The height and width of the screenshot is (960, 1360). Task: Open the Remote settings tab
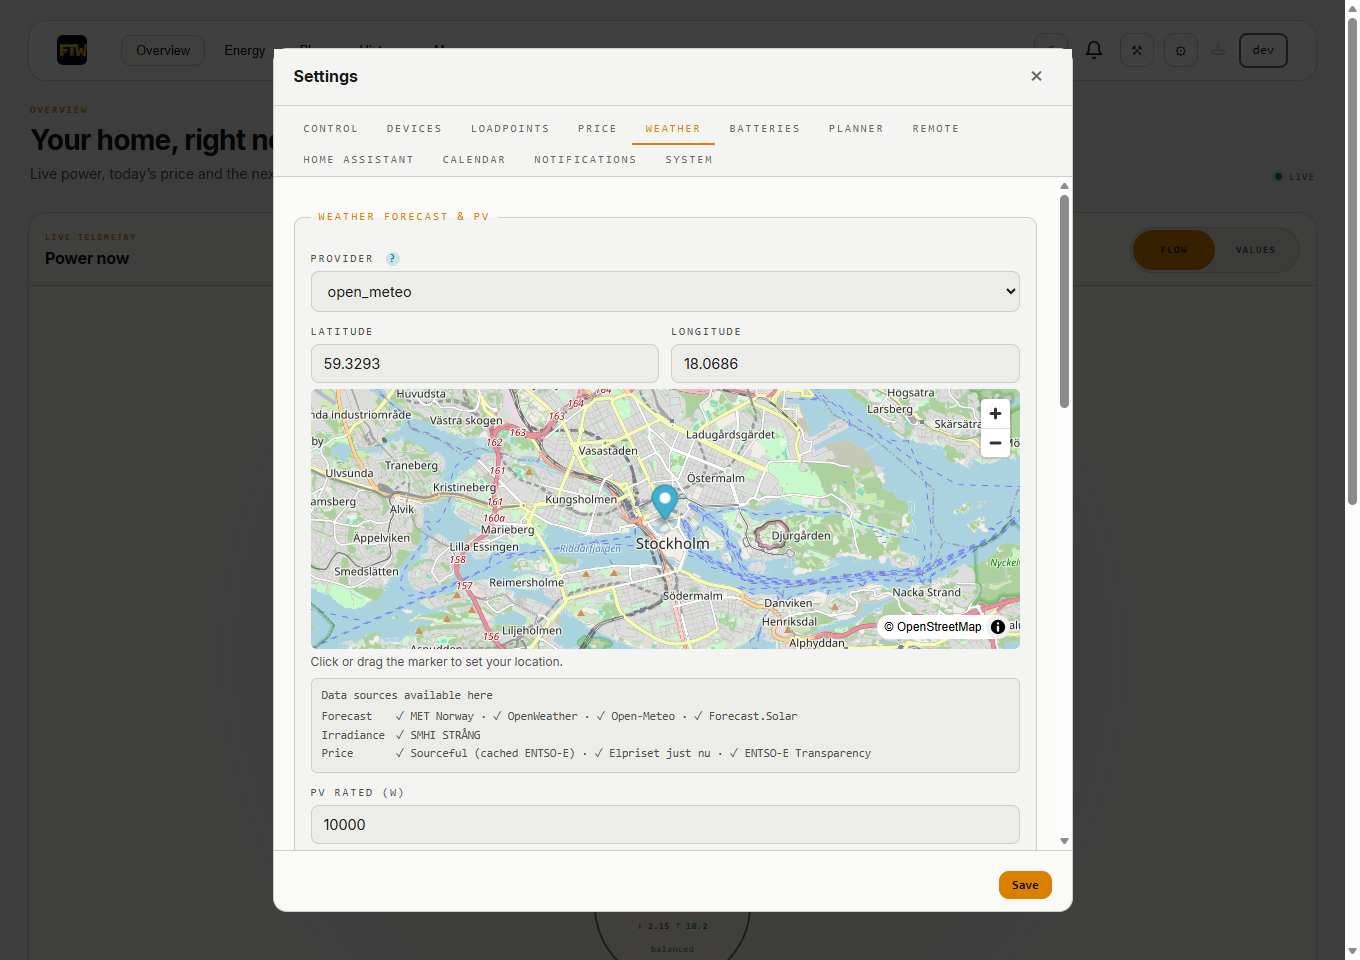click(x=935, y=129)
